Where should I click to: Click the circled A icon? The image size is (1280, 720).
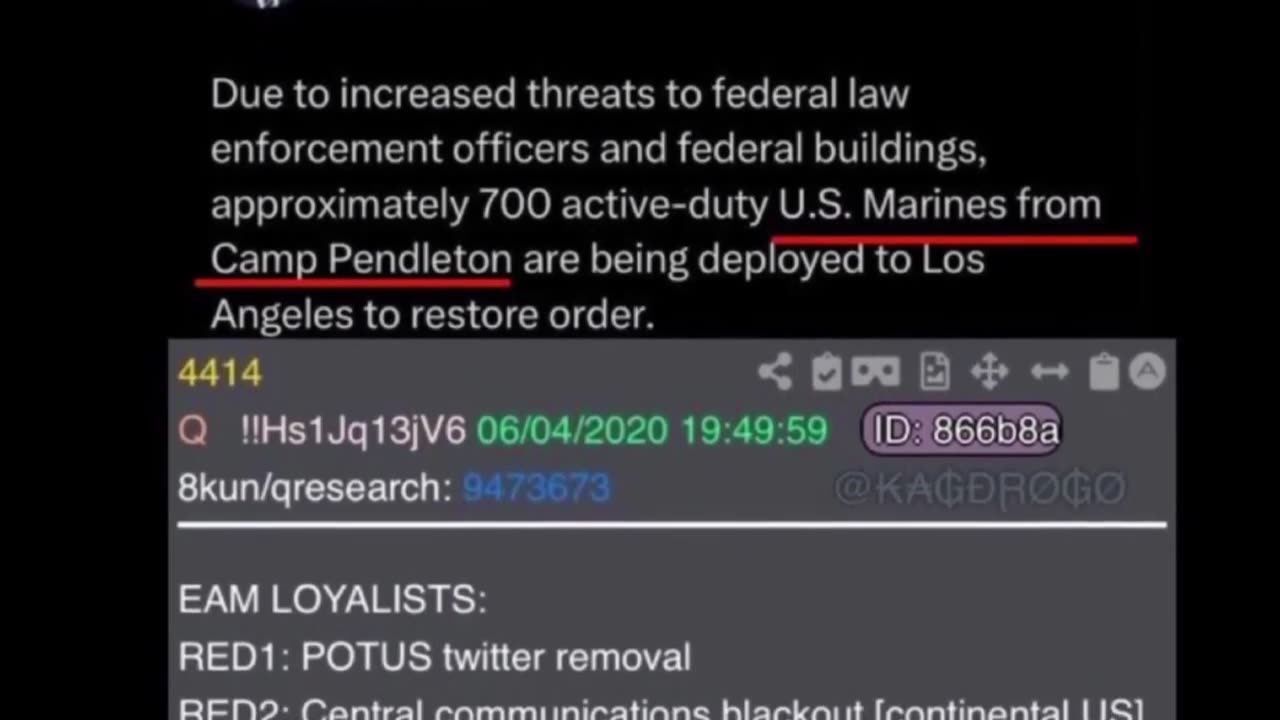pyautogui.click(x=1147, y=372)
